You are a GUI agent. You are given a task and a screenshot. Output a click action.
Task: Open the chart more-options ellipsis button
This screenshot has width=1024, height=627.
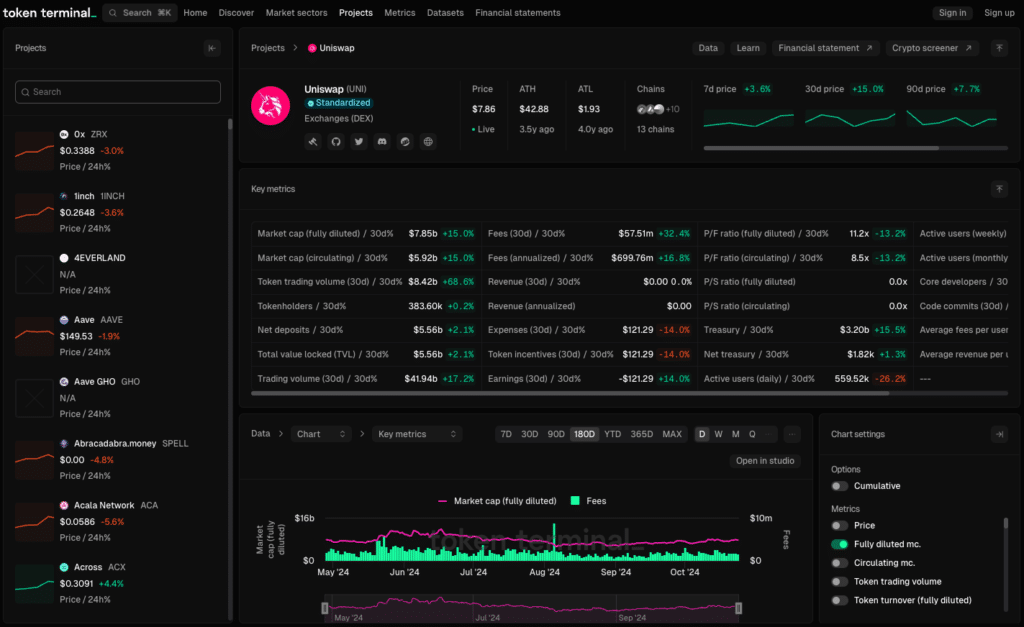[x=792, y=434]
